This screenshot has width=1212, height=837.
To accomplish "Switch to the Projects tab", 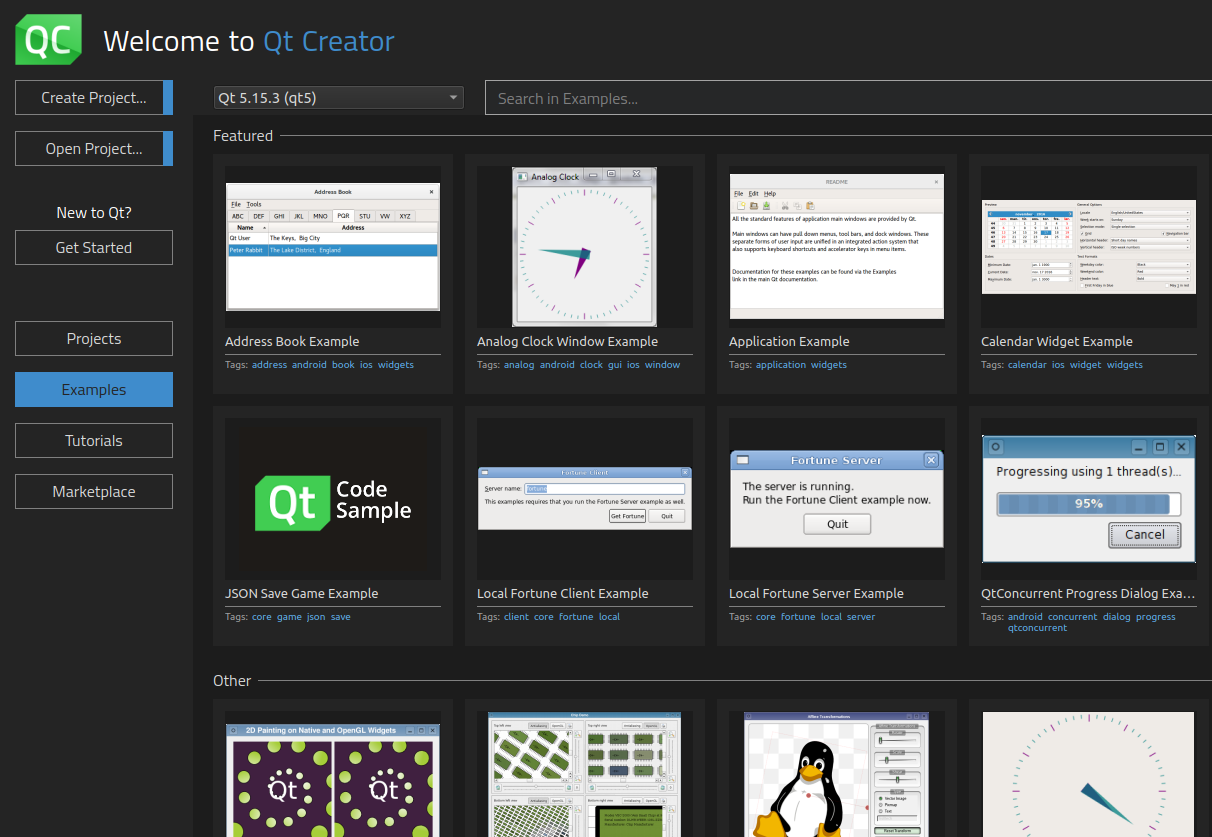I will pos(94,339).
